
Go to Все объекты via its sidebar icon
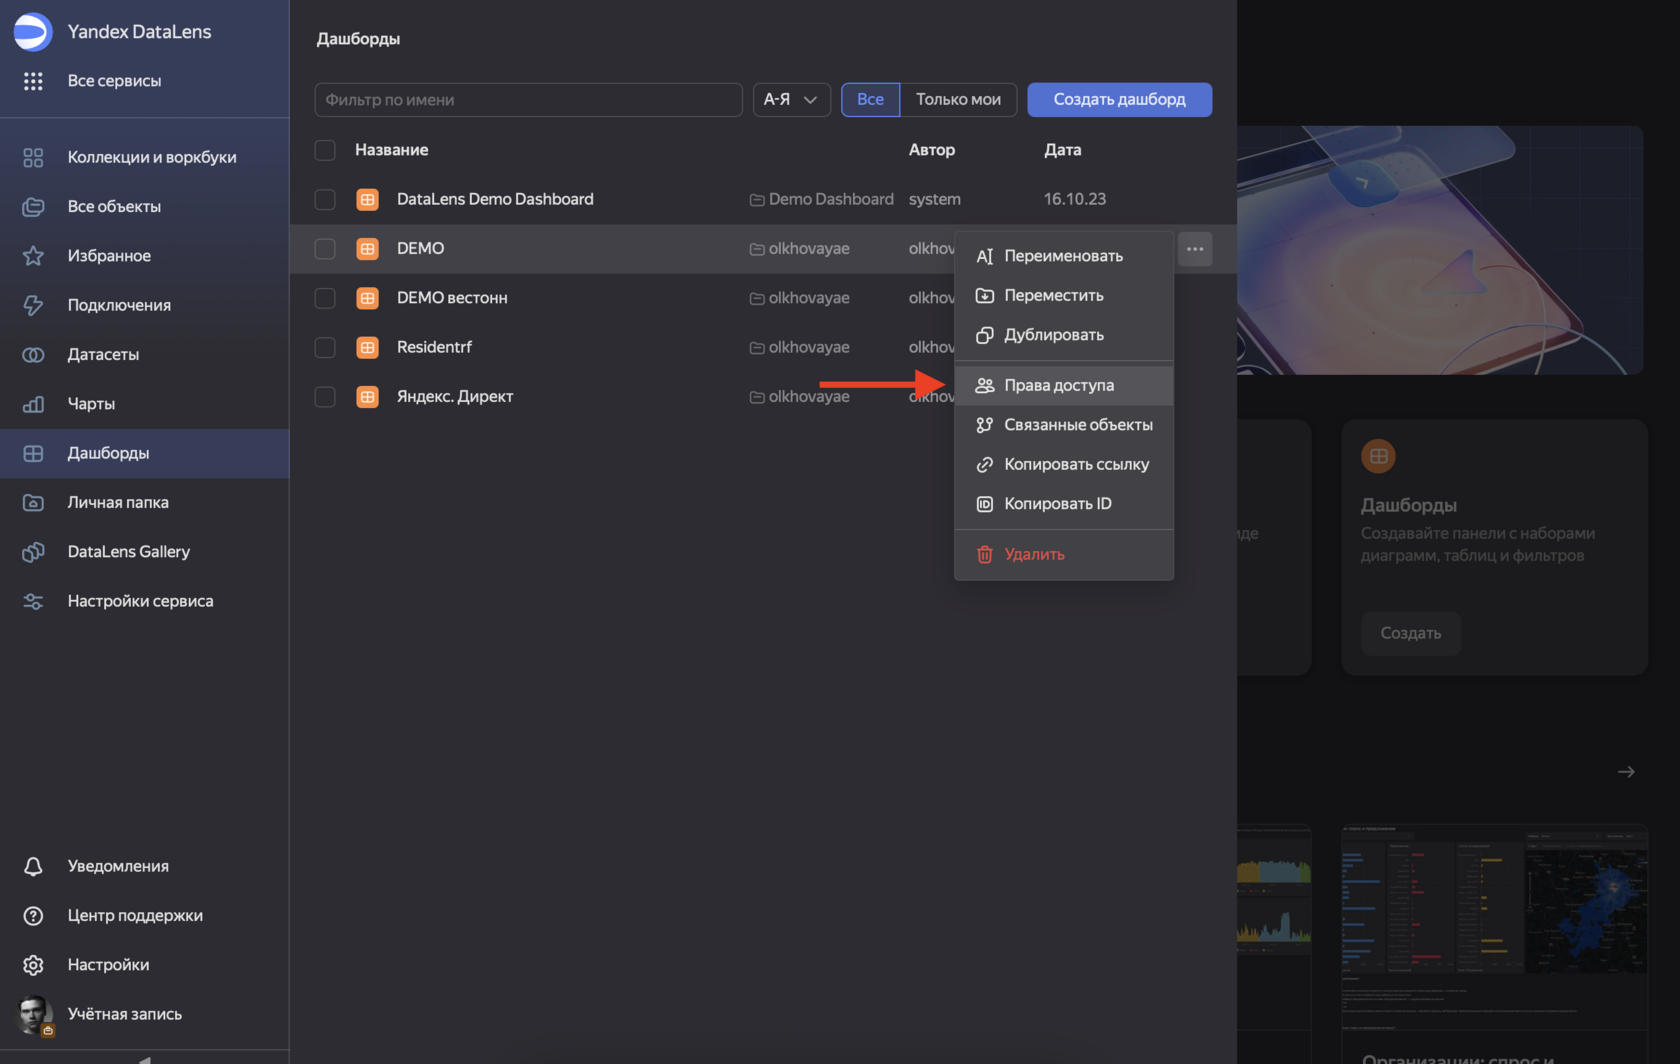point(33,207)
